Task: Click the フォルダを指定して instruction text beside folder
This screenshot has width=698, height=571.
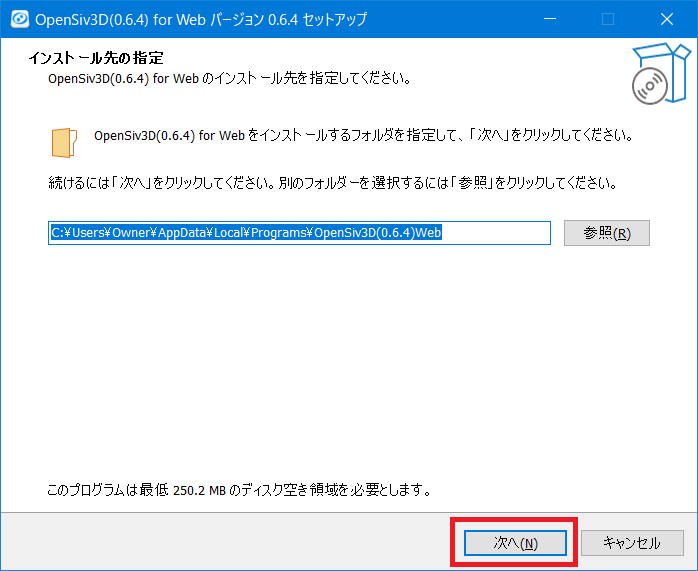Action: [363, 135]
